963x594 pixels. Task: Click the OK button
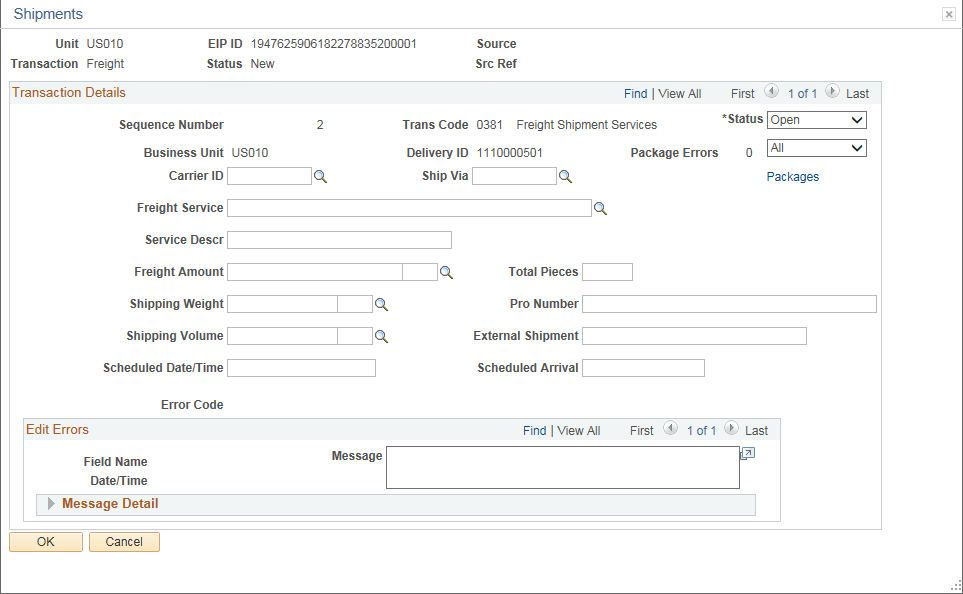pos(45,541)
